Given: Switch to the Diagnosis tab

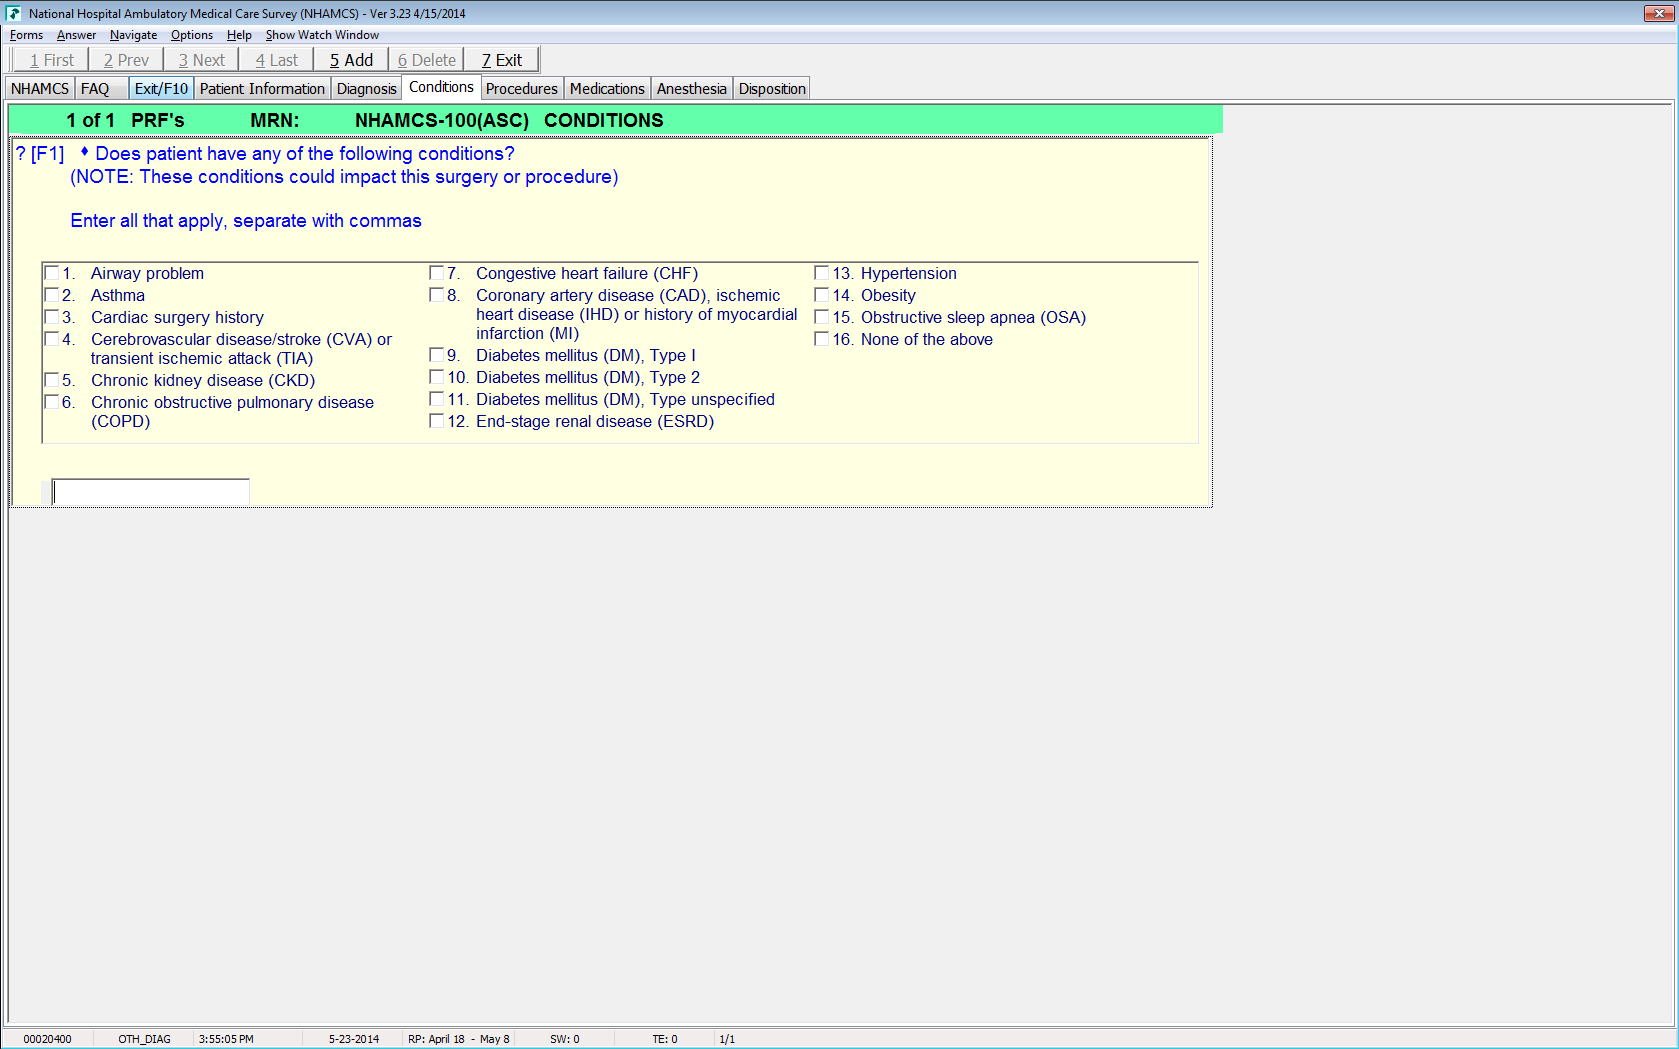Looking at the screenshot, I should pos(367,89).
